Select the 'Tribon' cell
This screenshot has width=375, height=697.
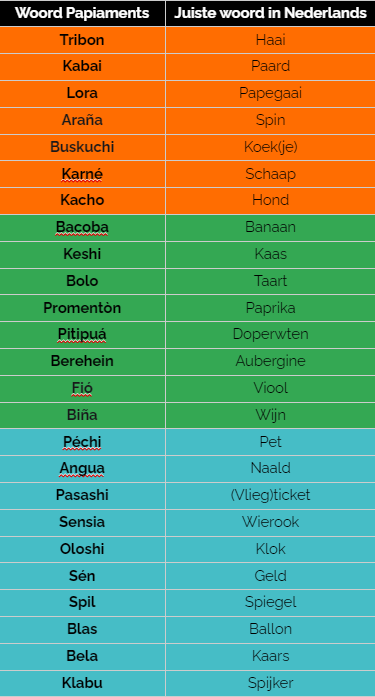click(x=82, y=40)
